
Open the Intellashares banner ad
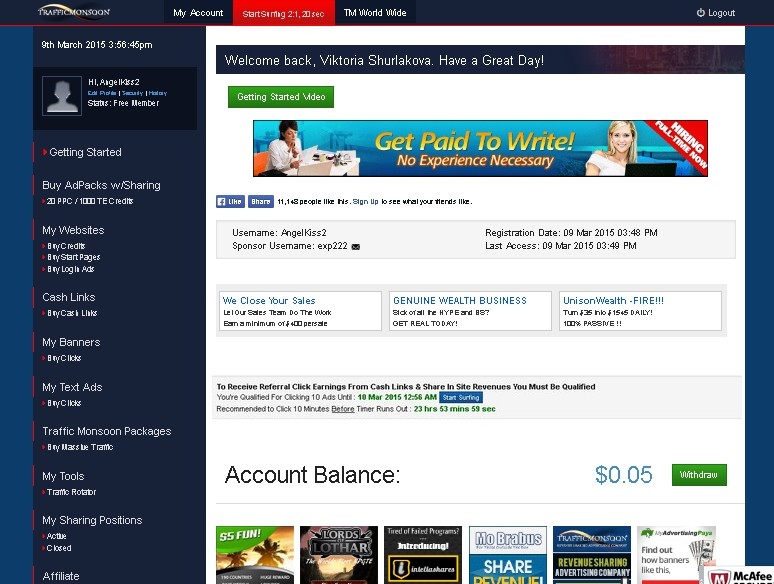[423, 555]
